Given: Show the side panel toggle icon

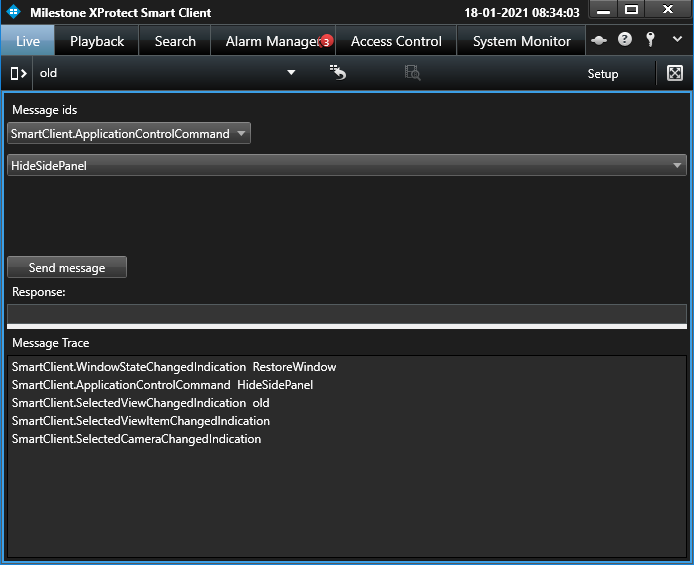Looking at the screenshot, I should [x=18, y=73].
